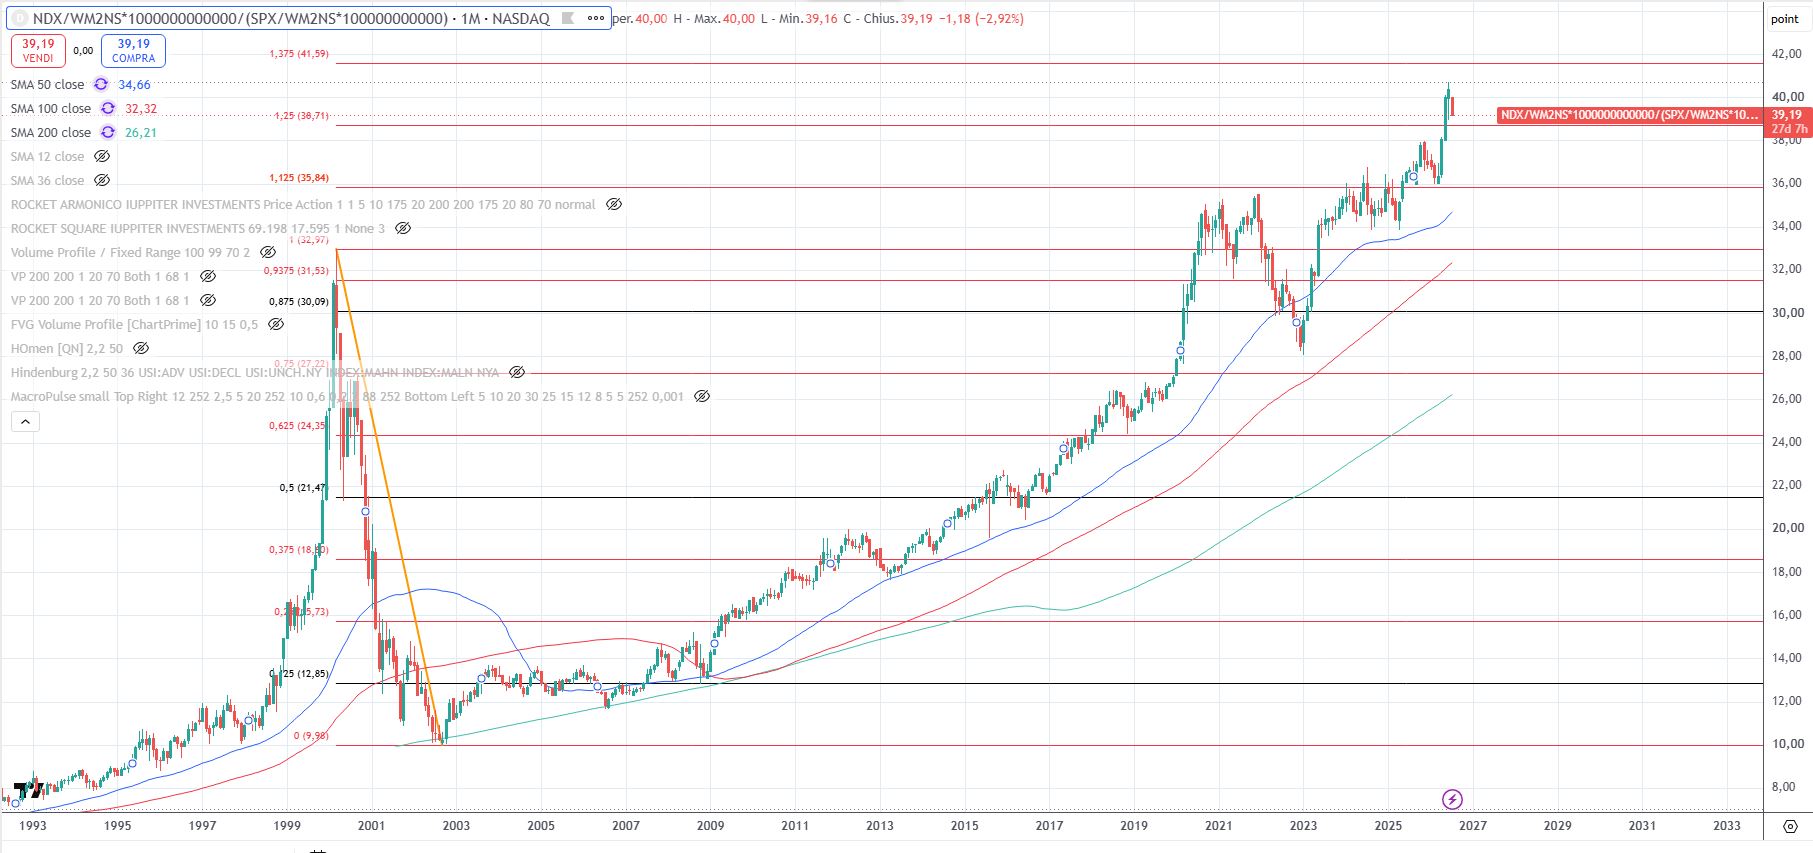Click the circular status icon beside SMA 200
Screen dimensions: 1813x853
(107, 133)
